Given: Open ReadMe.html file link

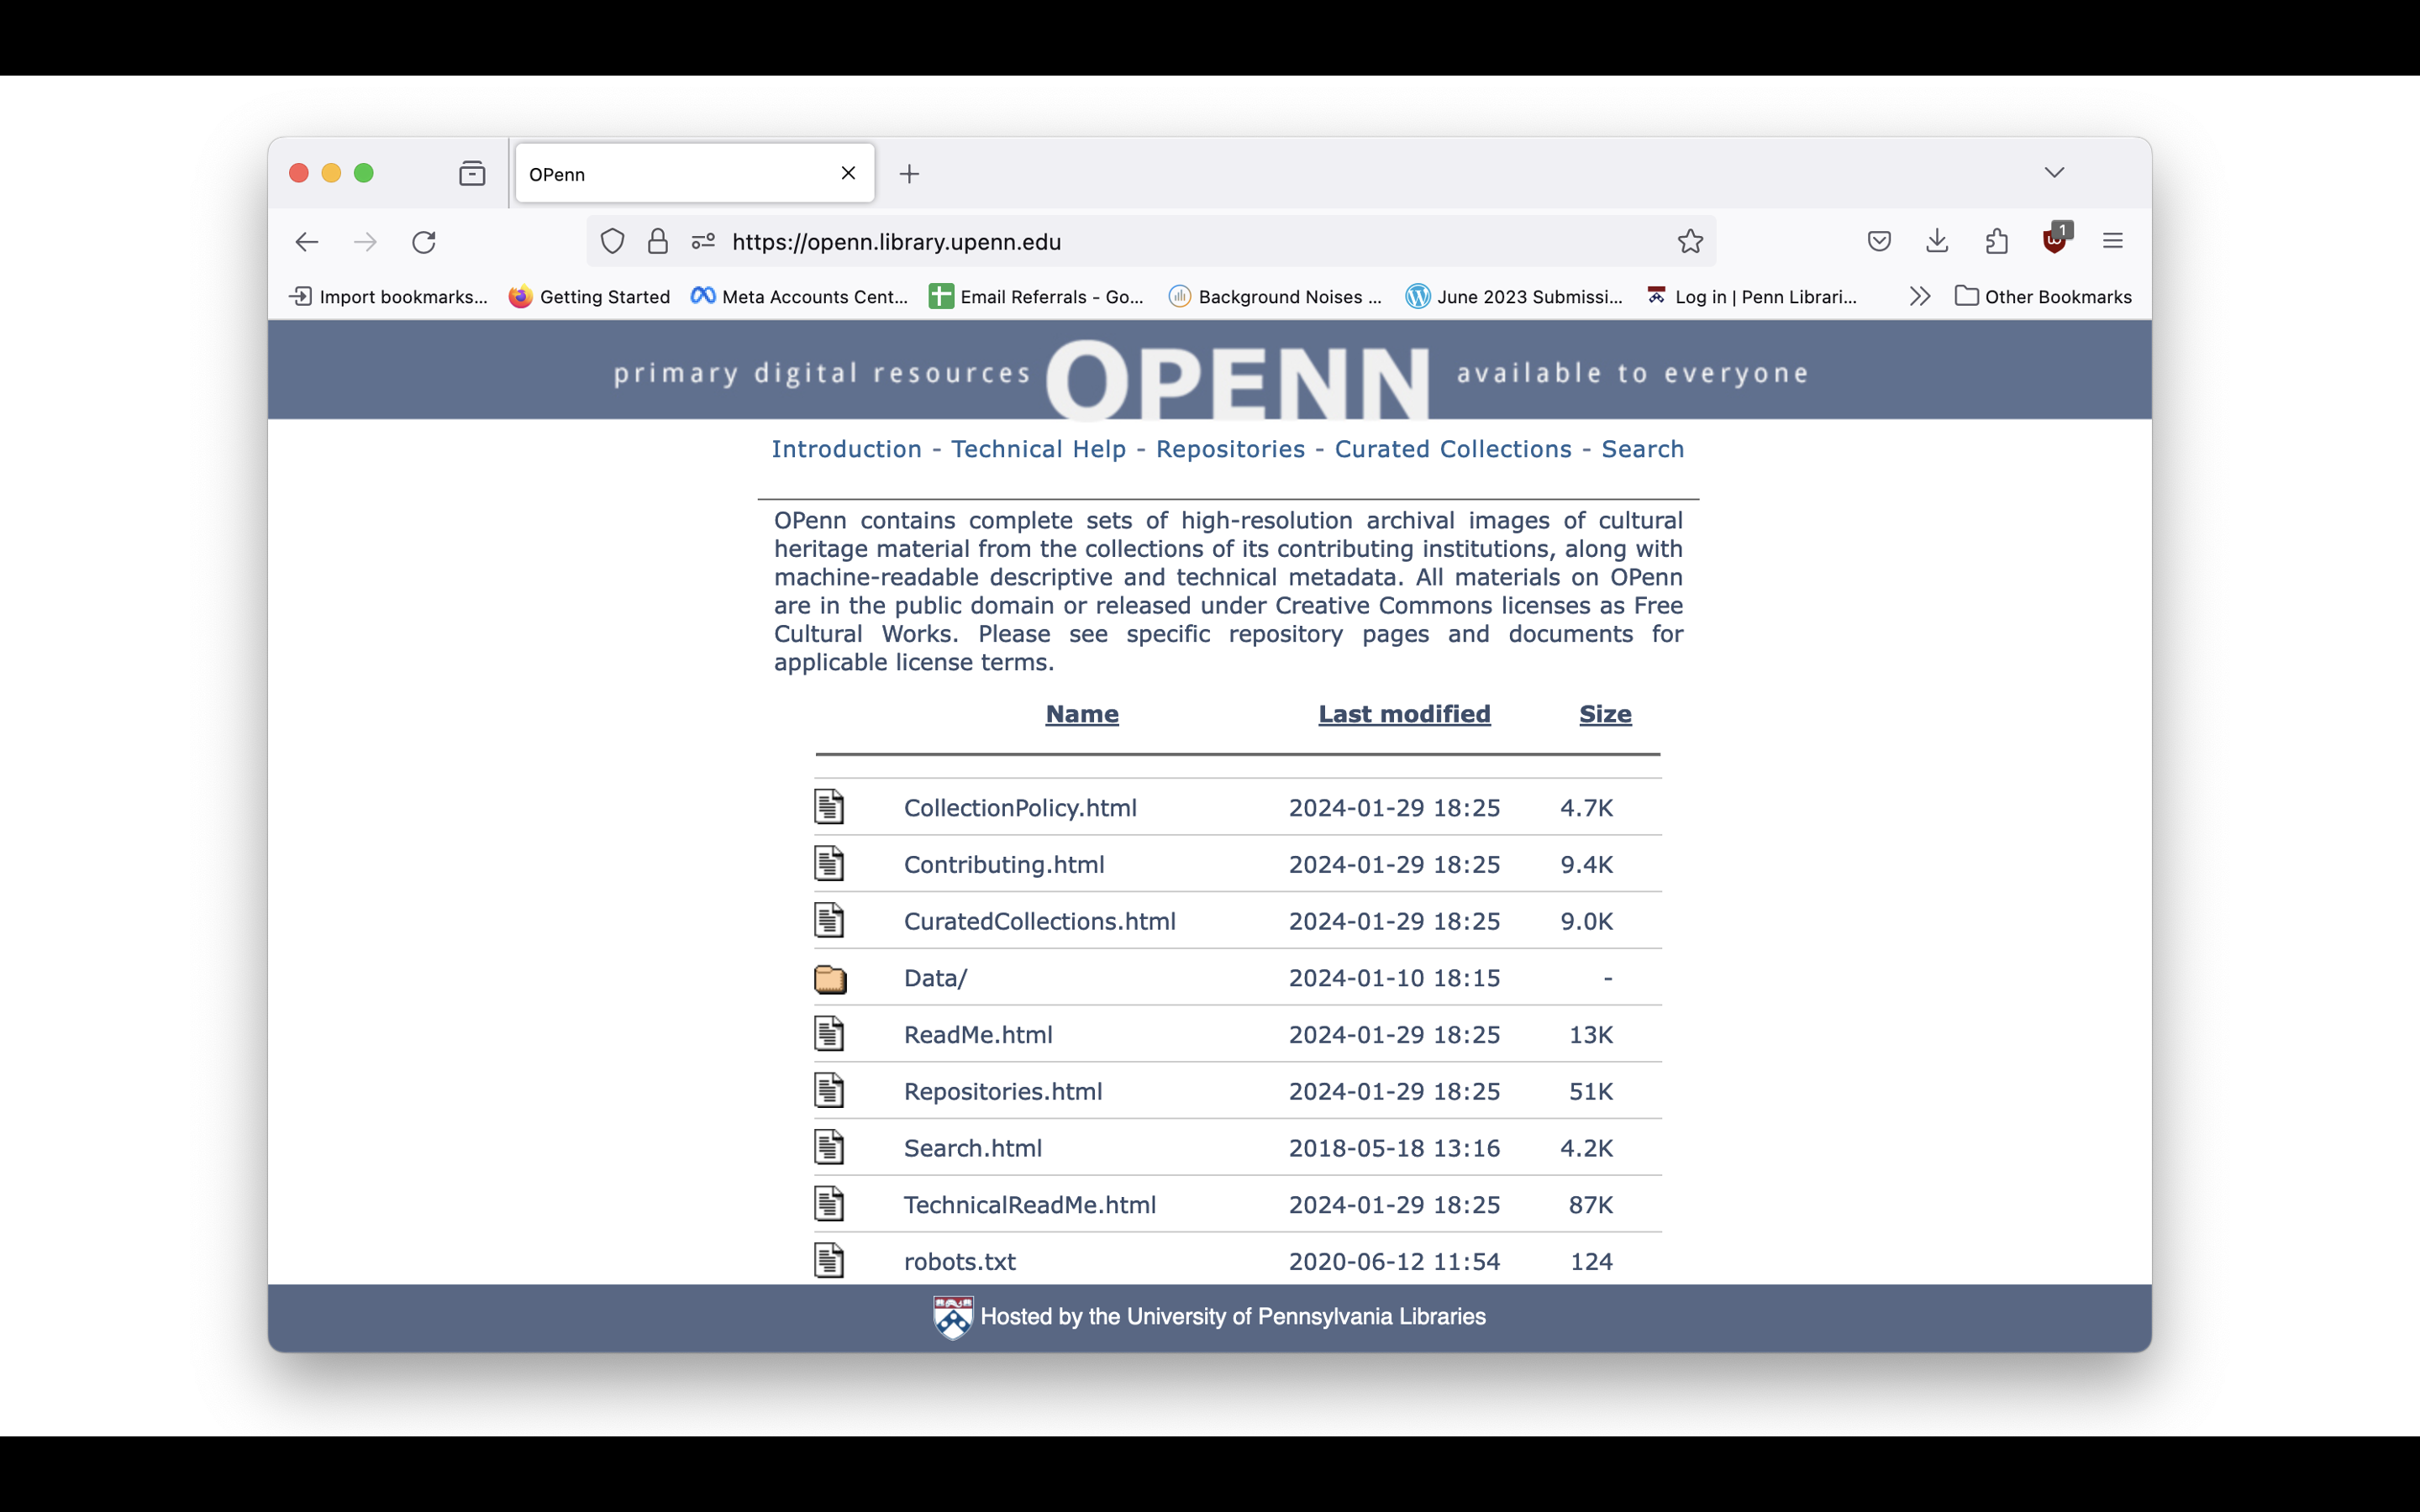Looking at the screenshot, I should 978,1035.
